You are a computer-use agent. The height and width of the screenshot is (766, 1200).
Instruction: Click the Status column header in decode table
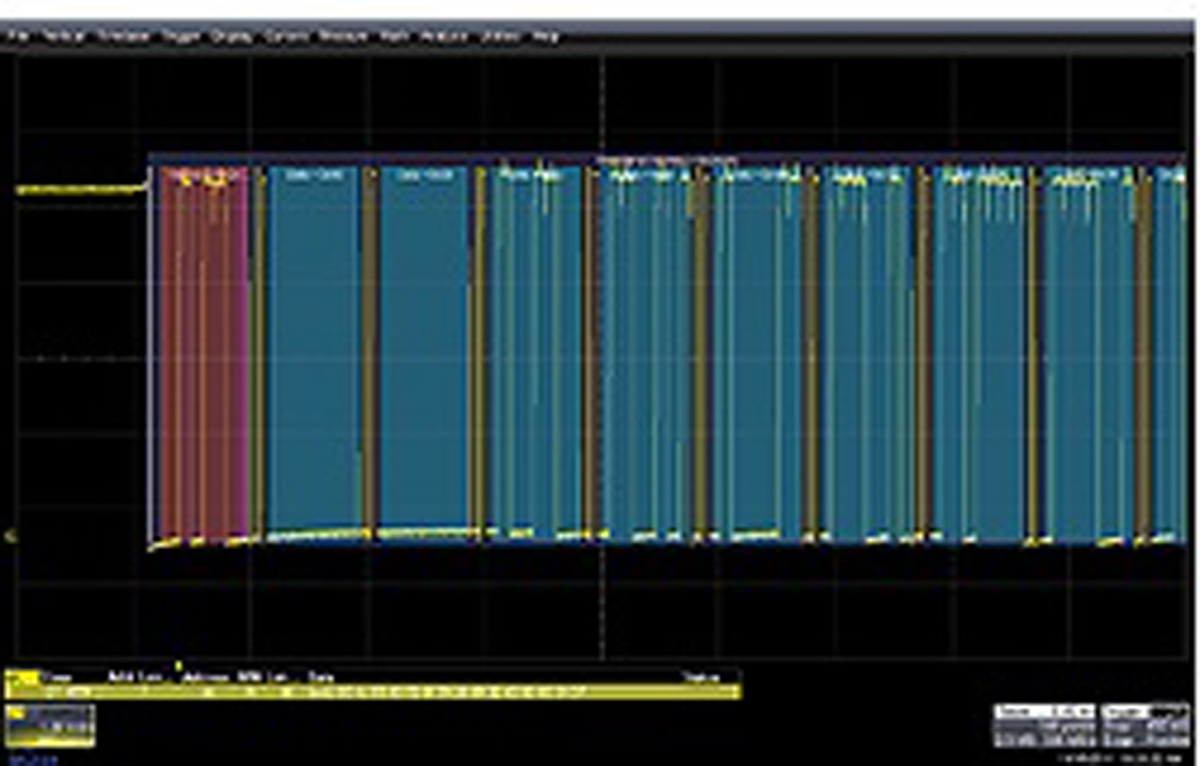pos(701,677)
